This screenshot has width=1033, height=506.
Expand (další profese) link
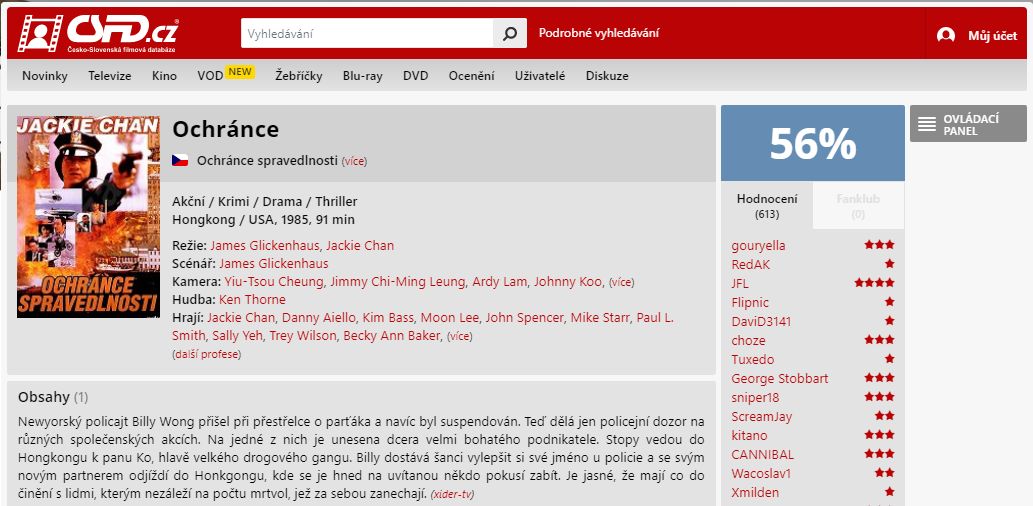click(x=206, y=354)
